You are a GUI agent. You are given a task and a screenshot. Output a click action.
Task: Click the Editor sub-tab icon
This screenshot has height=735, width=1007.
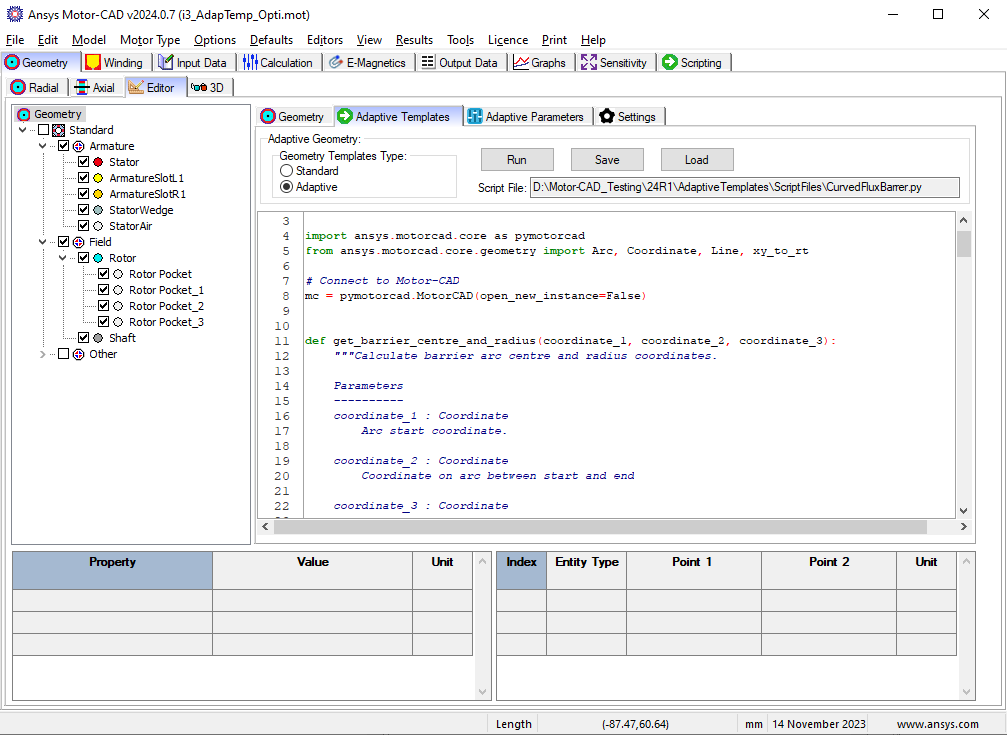coord(136,87)
